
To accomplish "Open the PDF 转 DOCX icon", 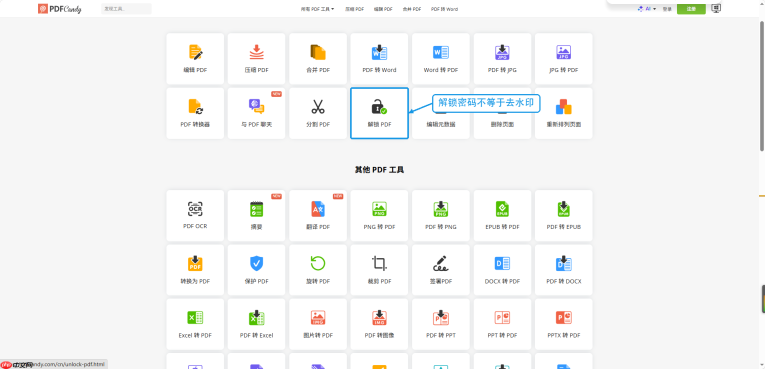I will (564, 264).
